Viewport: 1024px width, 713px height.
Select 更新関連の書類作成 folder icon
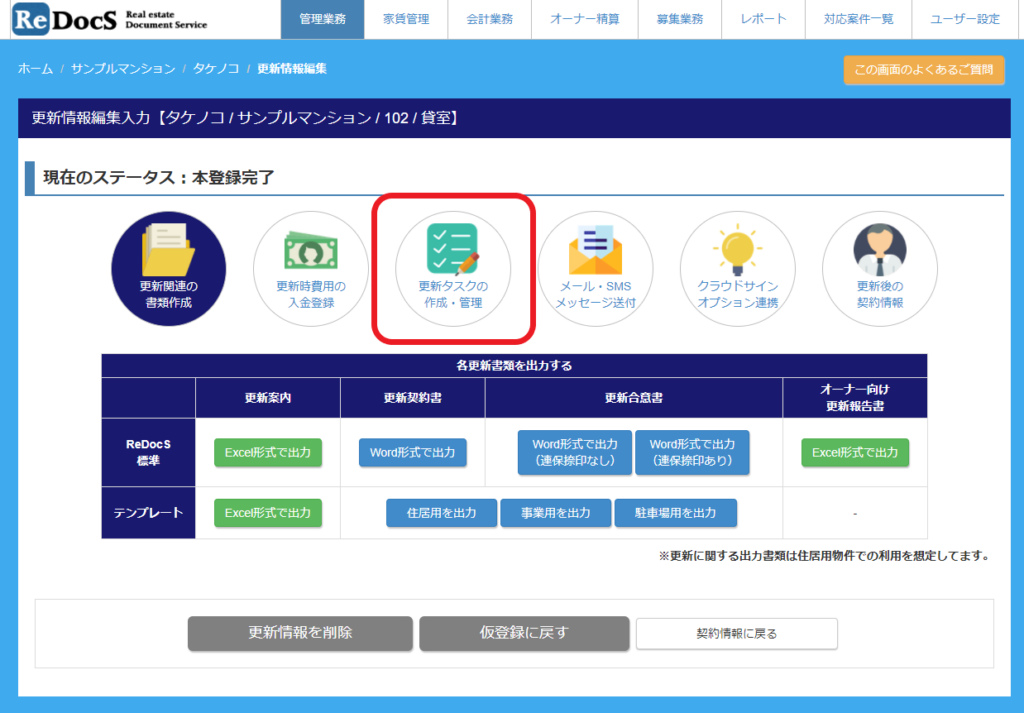coord(168,268)
